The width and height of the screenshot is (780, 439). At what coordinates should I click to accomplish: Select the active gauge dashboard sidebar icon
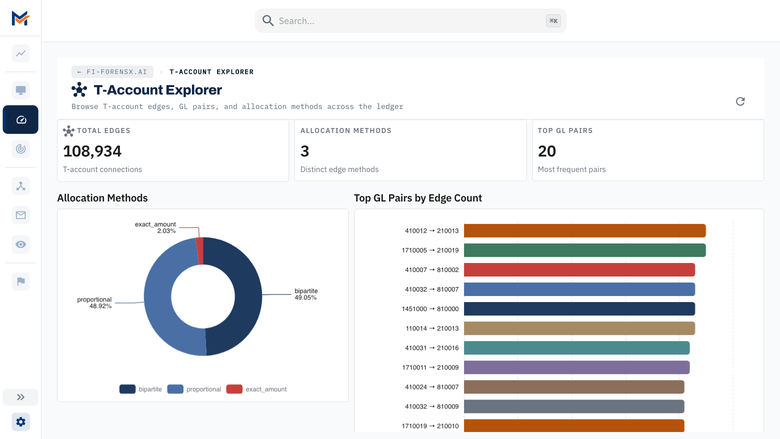[x=20, y=120]
